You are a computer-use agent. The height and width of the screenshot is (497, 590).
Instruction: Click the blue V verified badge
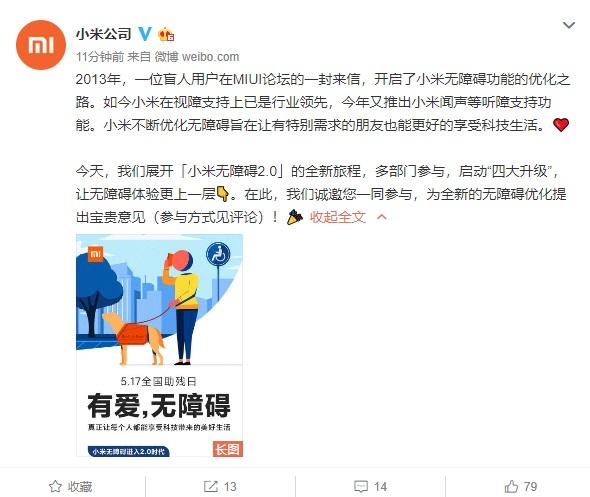(145, 34)
